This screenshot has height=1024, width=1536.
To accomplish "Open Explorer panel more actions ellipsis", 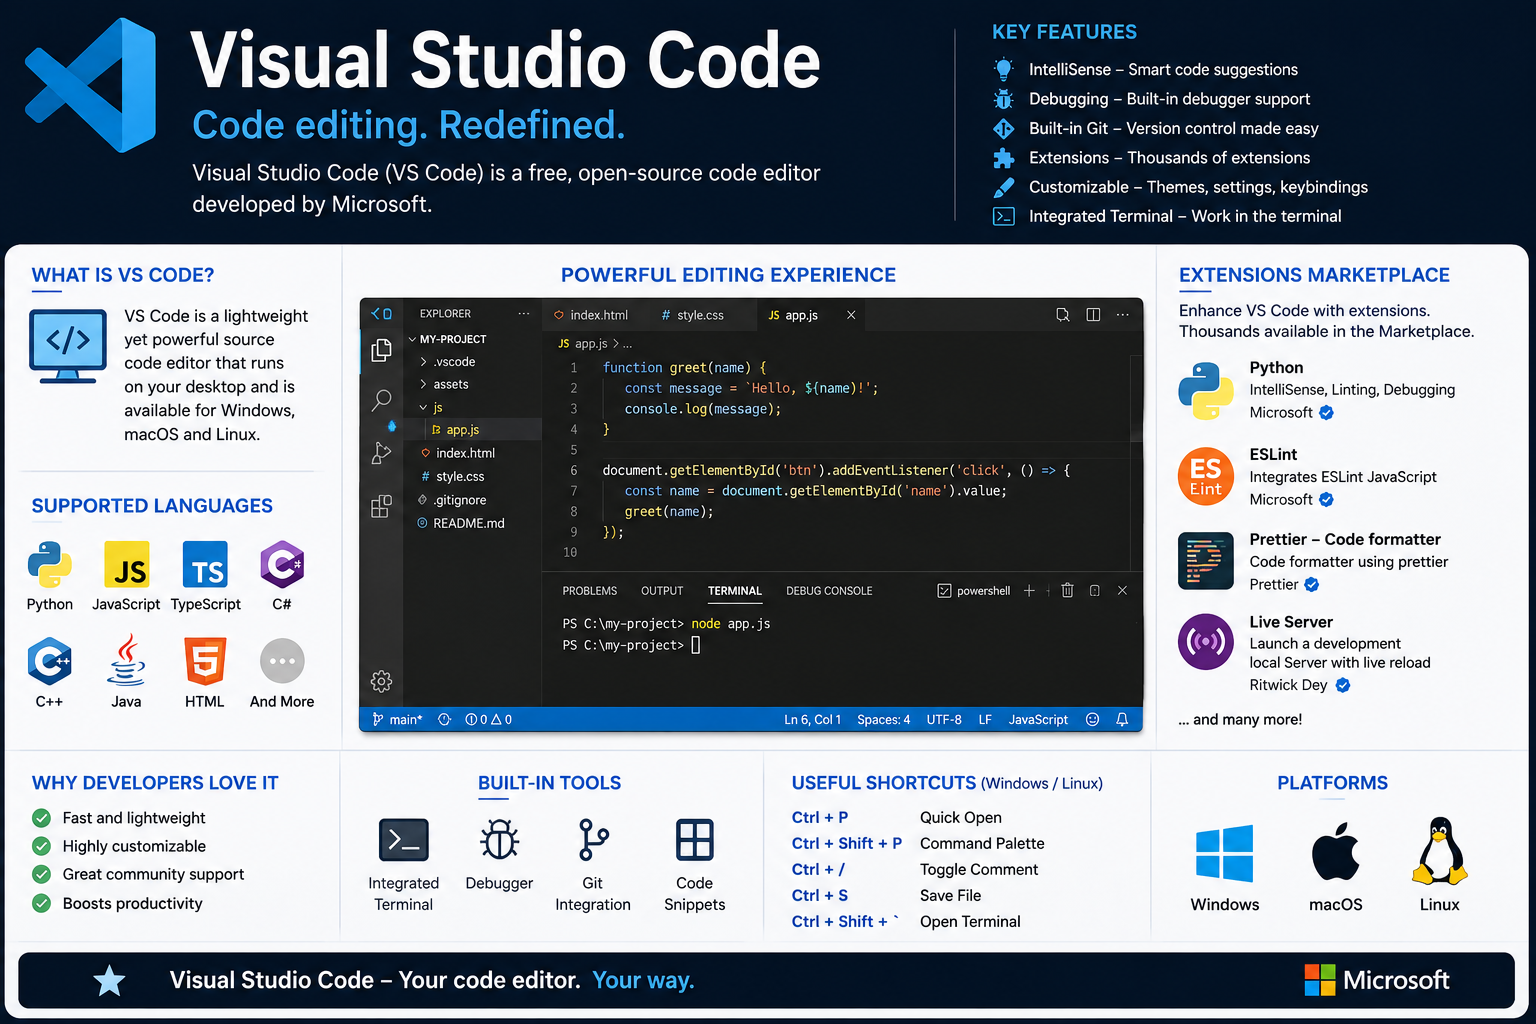I will (x=523, y=314).
